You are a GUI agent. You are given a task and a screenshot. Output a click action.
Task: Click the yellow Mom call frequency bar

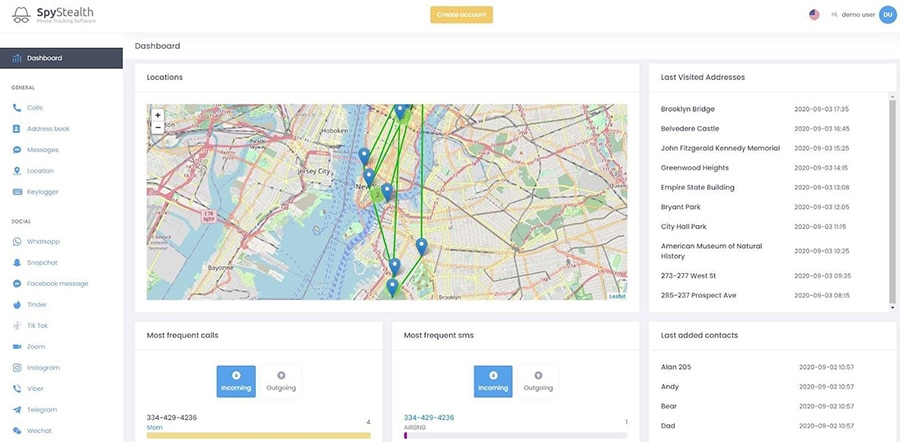point(258,436)
